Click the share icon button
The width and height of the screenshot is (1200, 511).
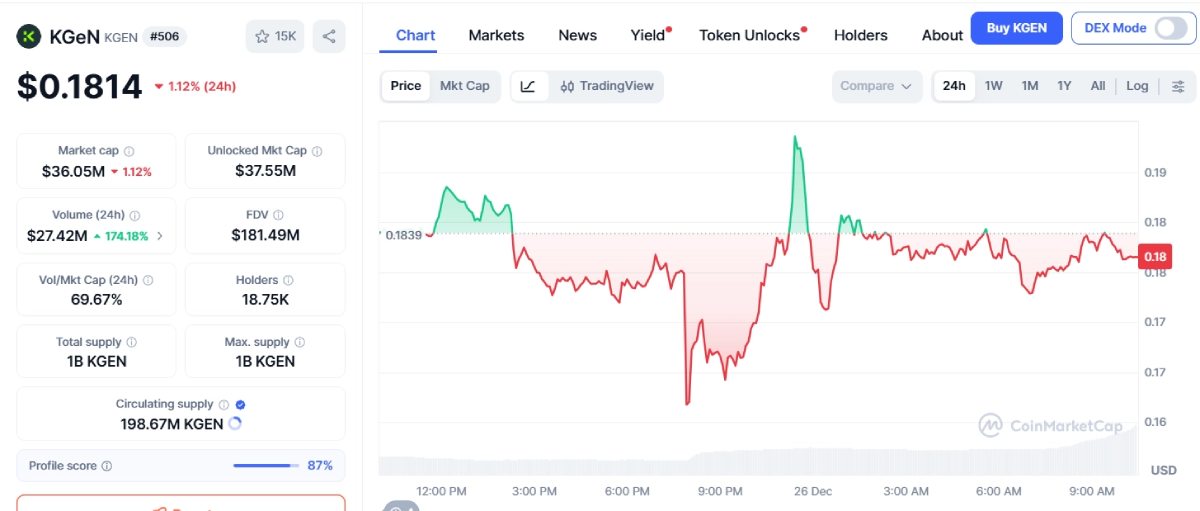point(329,37)
